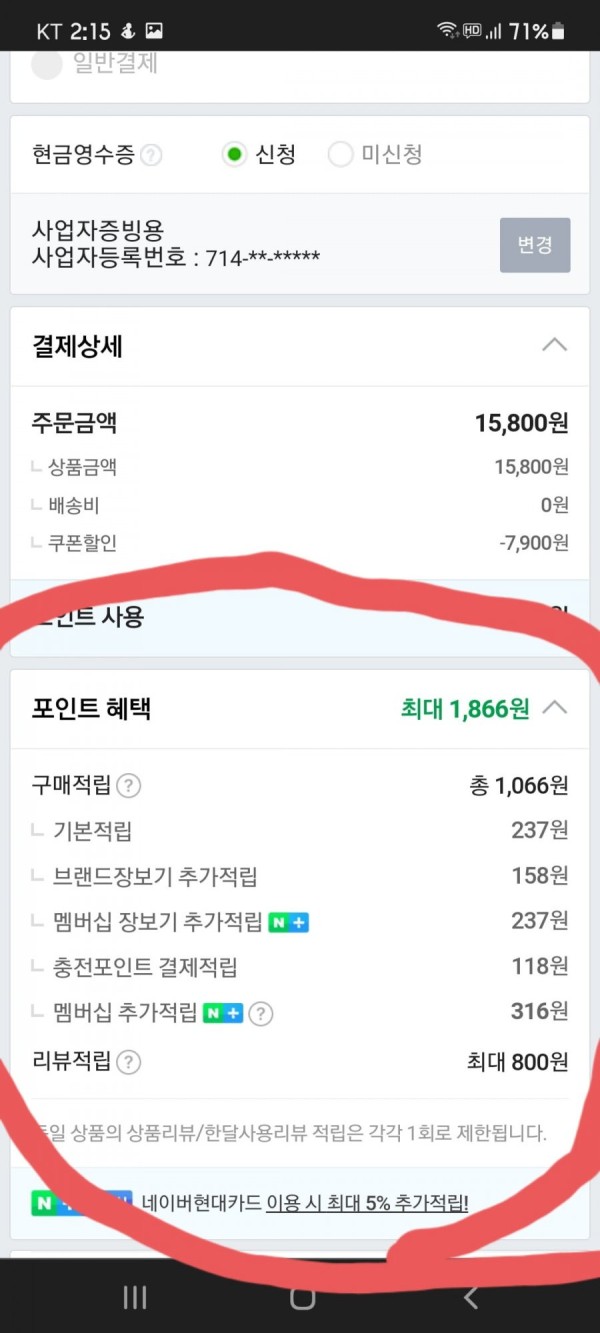The height and width of the screenshot is (1333, 600).
Task: Tap Android recent apps navigation icon
Action: [134, 1298]
